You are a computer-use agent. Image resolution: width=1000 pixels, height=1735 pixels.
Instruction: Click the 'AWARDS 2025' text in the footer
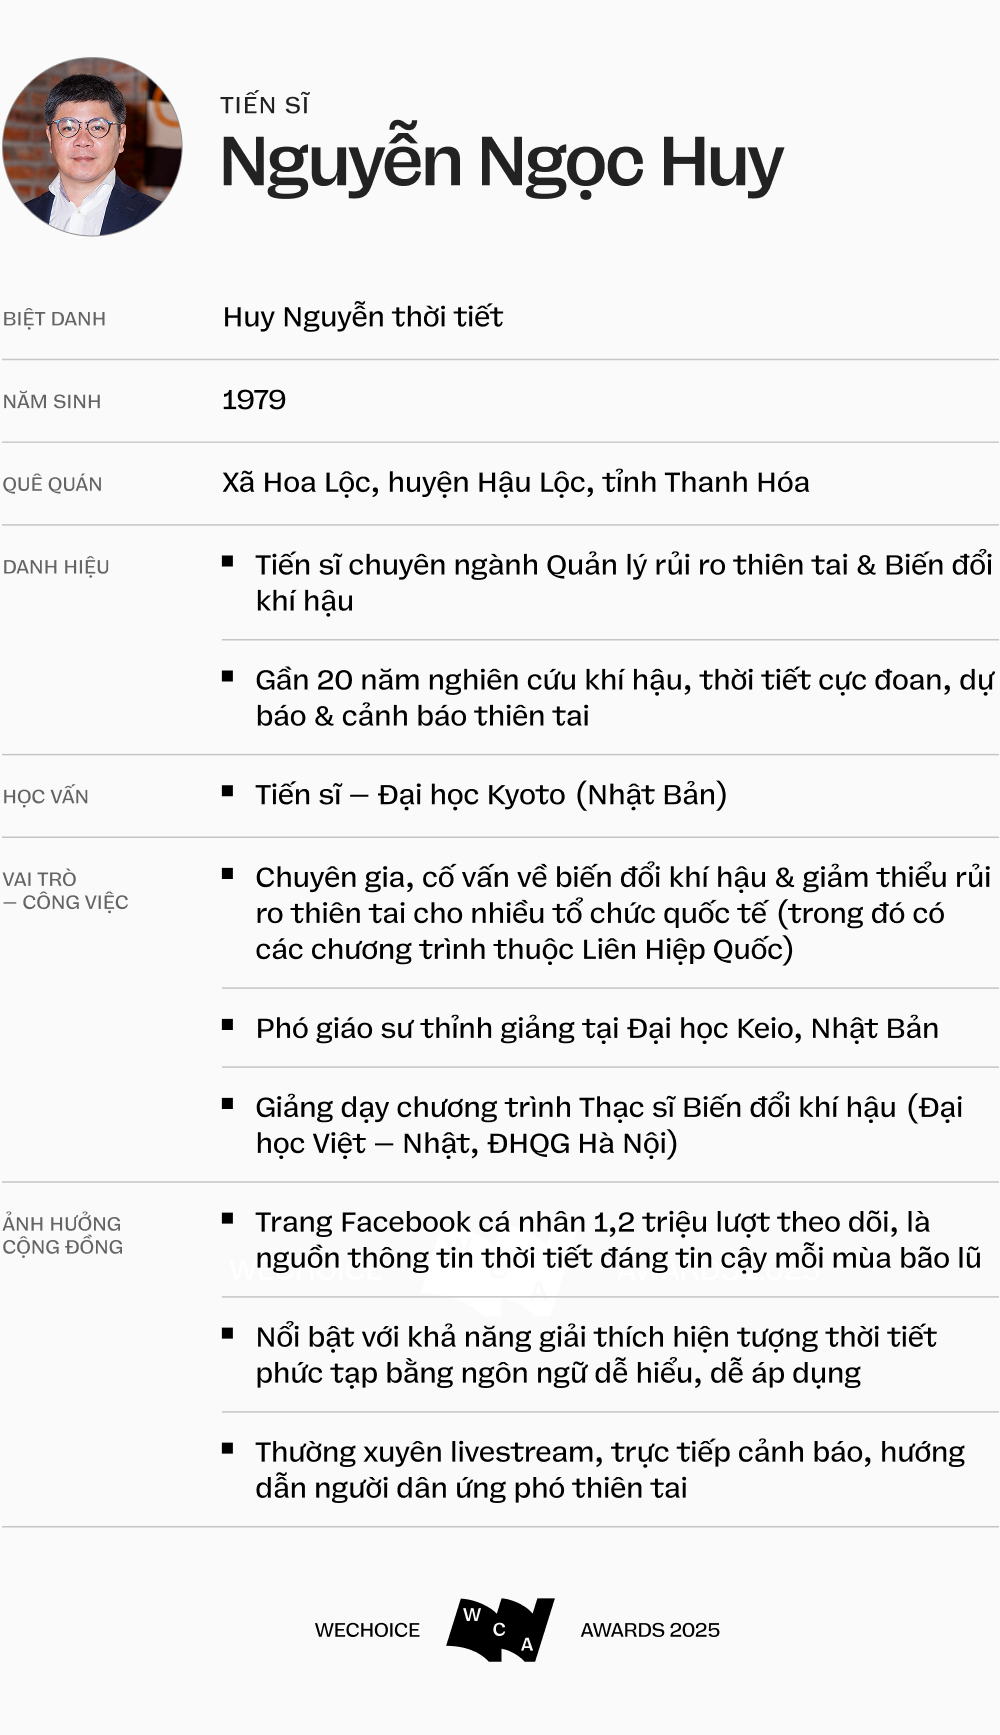650,1630
